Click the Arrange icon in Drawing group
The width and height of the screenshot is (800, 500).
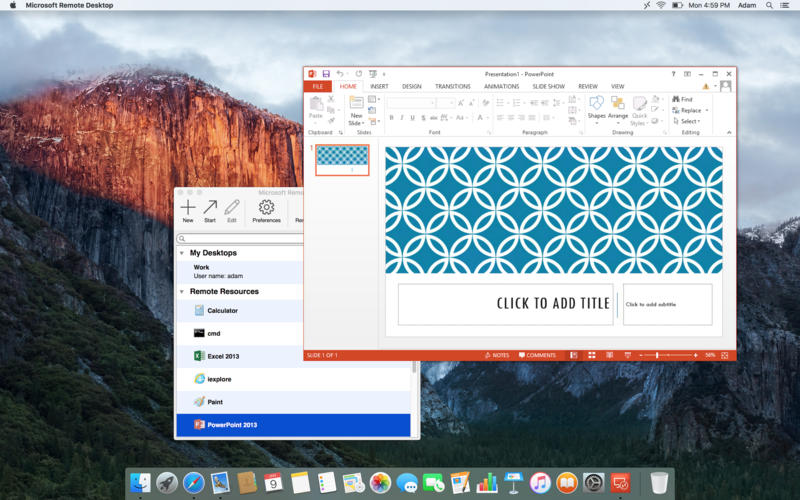pos(618,104)
